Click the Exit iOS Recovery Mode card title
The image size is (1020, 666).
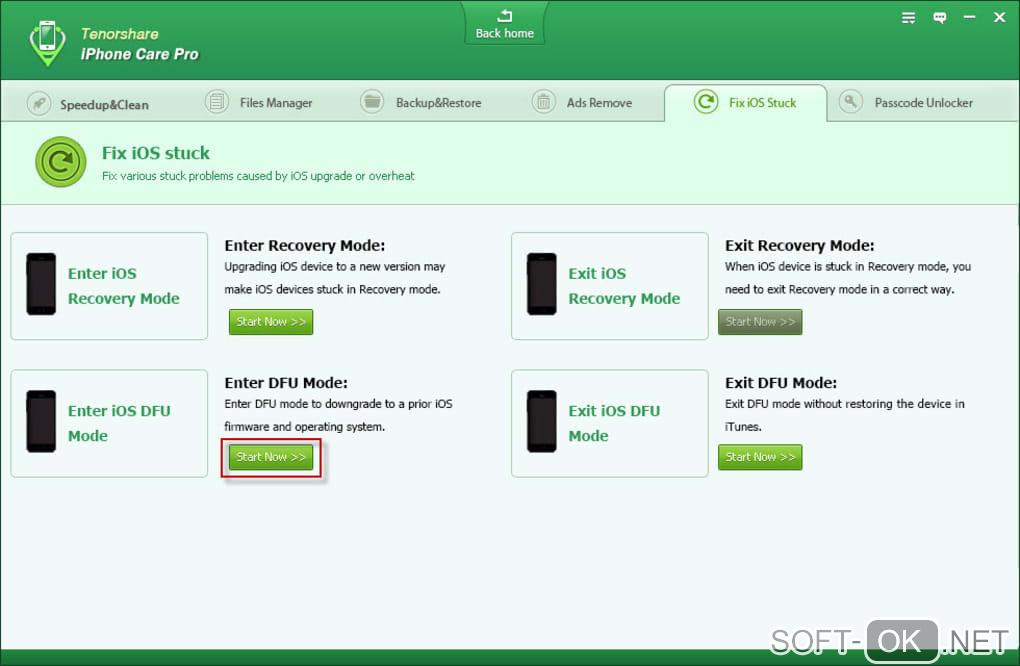(624, 286)
